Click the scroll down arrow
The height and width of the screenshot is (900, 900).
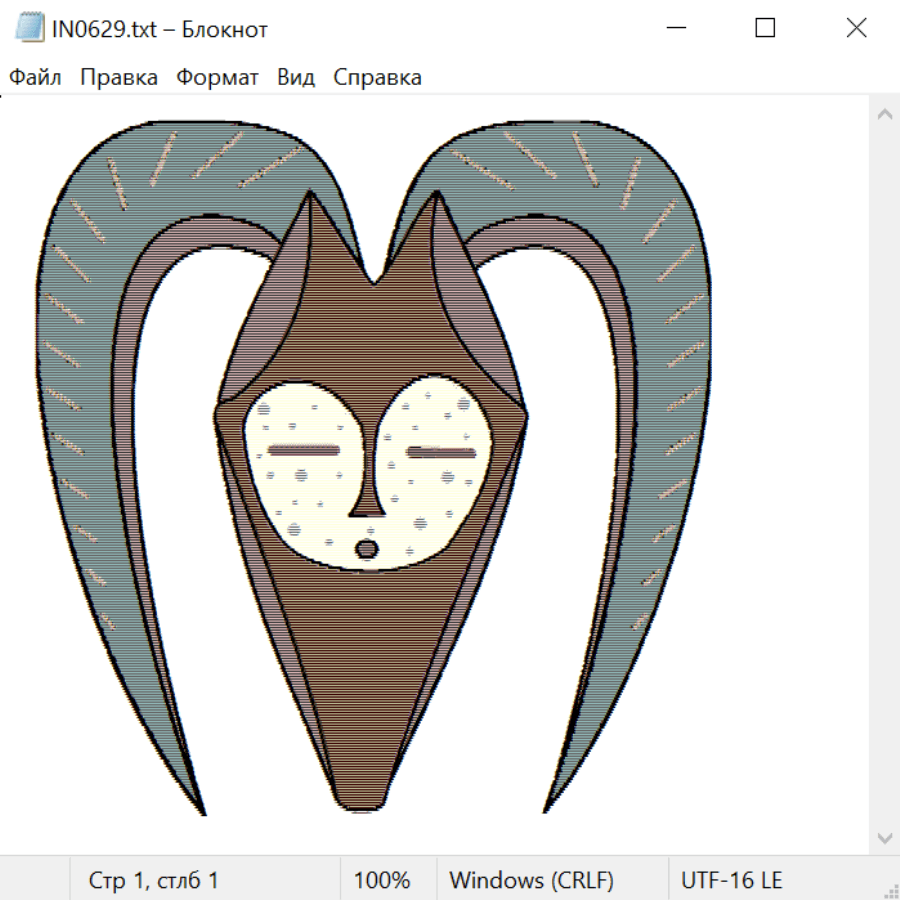884,836
